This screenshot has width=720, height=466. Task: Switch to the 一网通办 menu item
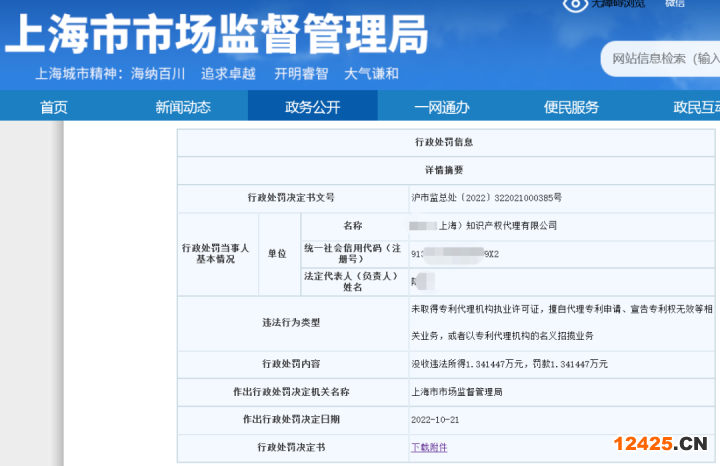tap(441, 107)
